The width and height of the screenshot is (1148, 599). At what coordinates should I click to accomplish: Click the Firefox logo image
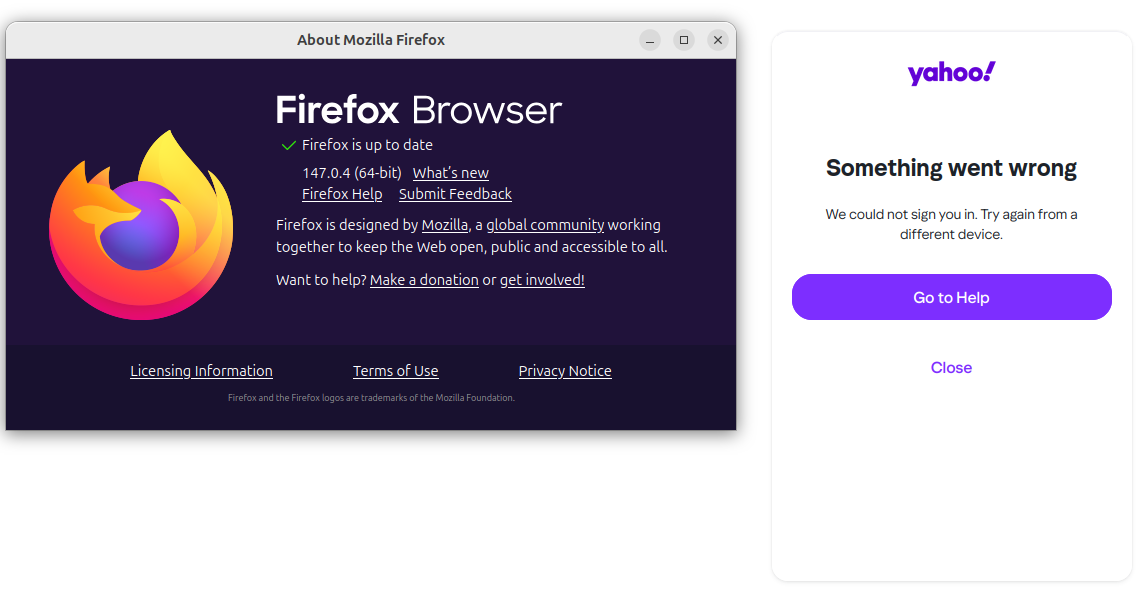[x=141, y=225]
